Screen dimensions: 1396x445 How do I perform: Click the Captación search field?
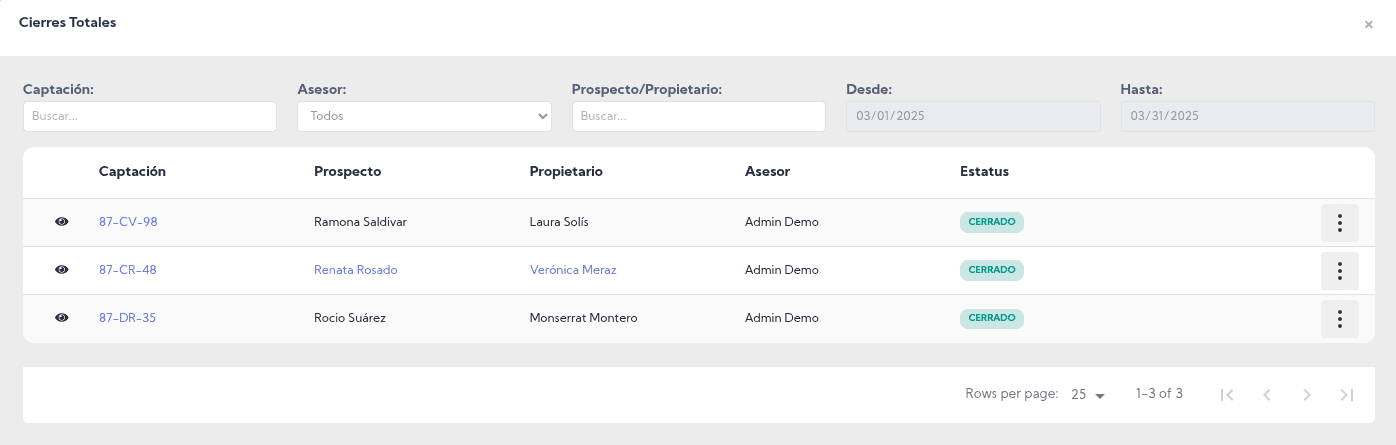[x=150, y=116]
